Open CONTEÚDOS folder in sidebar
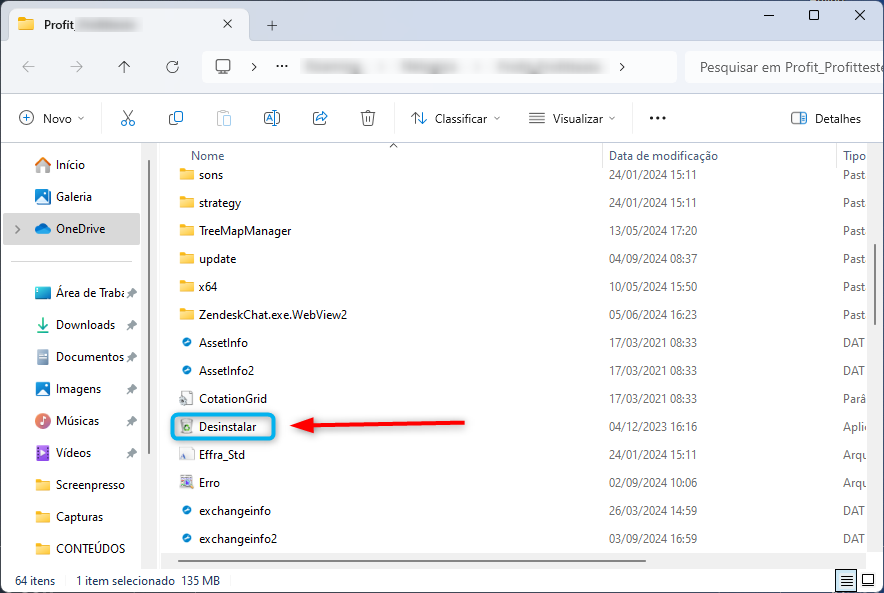The width and height of the screenshot is (884, 593). pos(79,548)
